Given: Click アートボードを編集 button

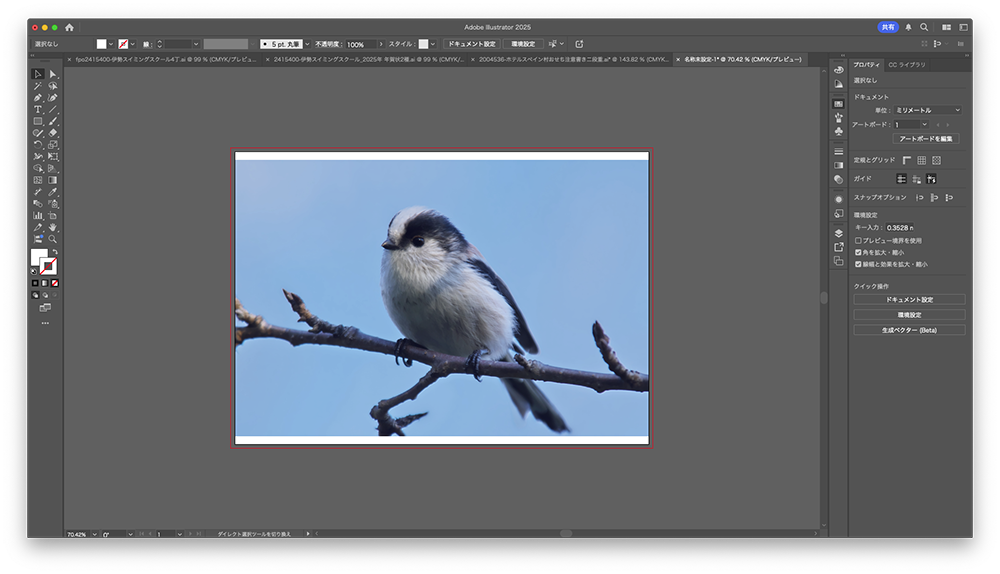Looking at the screenshot, I should pyautogui.click(x=926, y=138).
